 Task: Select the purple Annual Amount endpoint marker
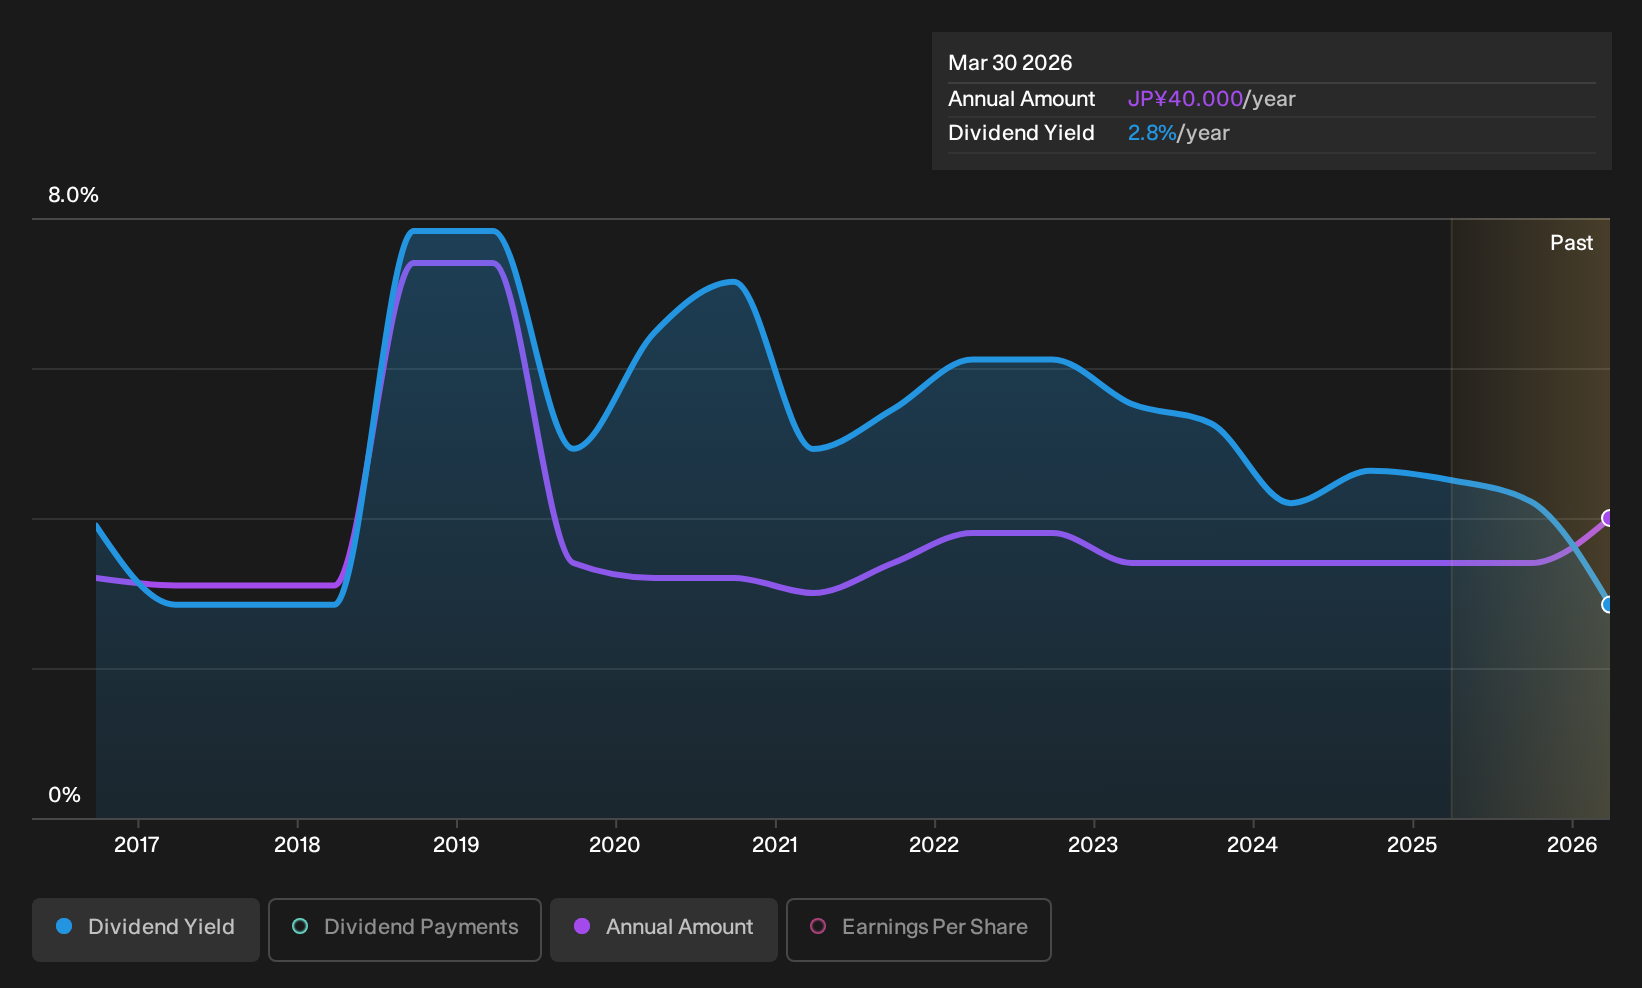coord(1608,518)
